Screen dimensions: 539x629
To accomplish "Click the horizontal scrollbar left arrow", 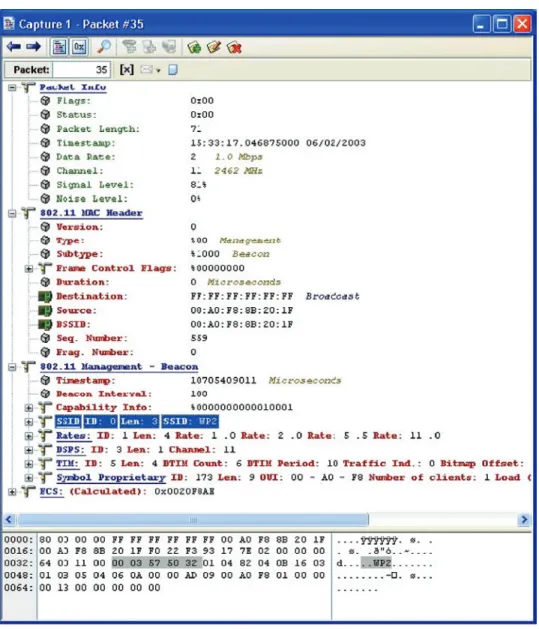I will coord(9,520).
